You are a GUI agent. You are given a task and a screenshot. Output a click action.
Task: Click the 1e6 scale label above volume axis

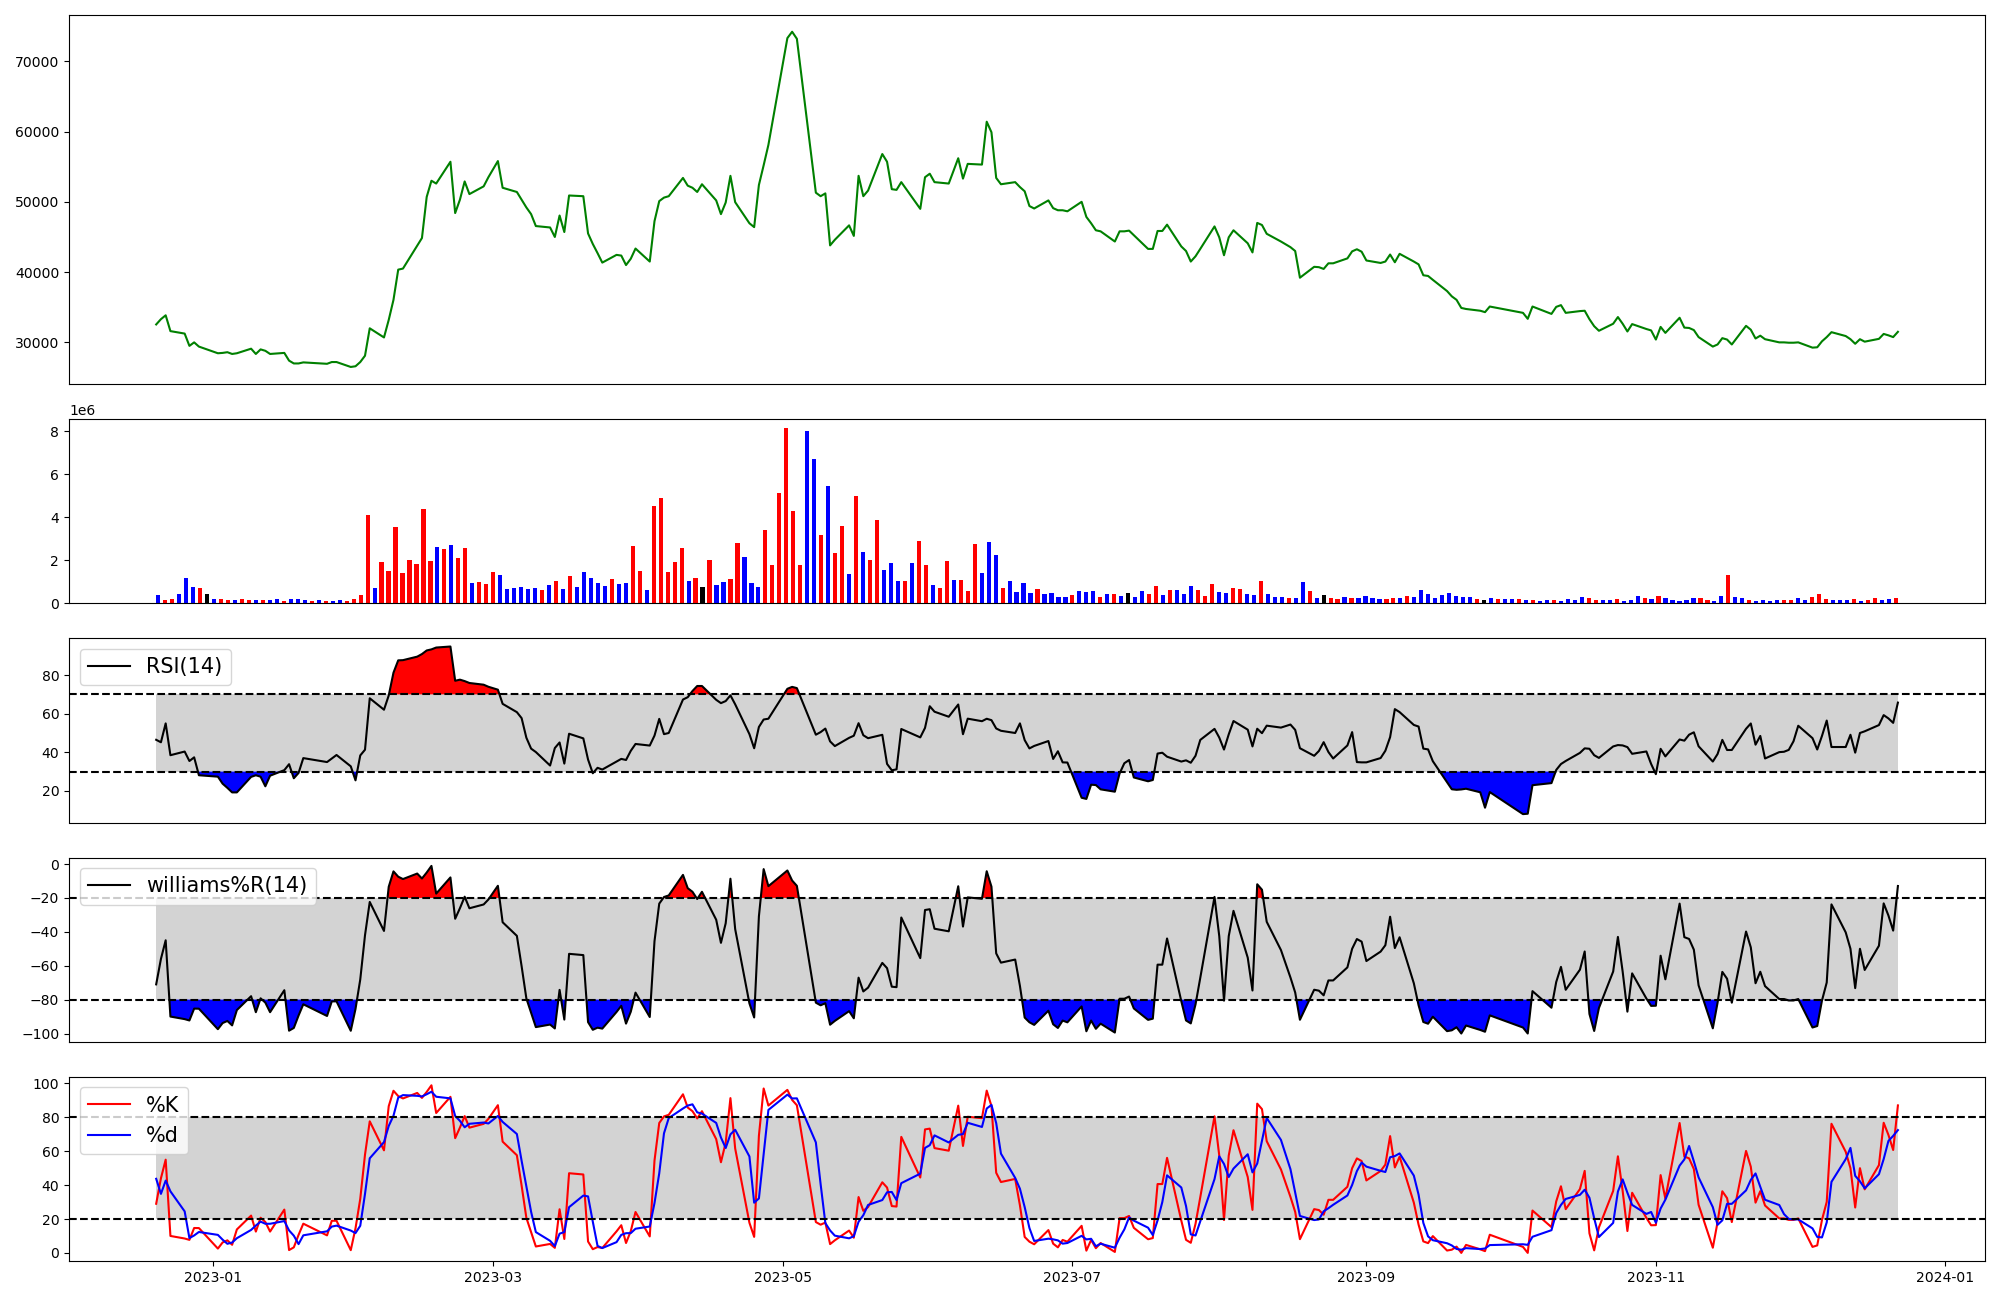[x=82, y=411]
